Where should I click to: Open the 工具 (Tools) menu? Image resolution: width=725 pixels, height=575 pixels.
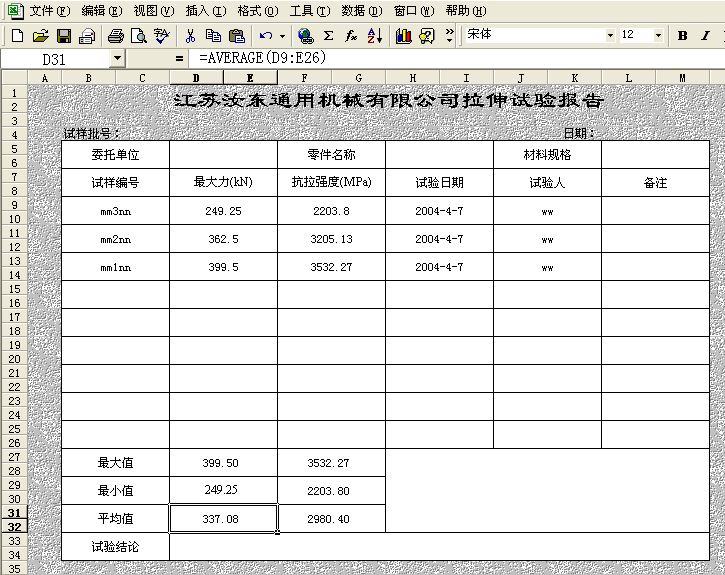310,11
